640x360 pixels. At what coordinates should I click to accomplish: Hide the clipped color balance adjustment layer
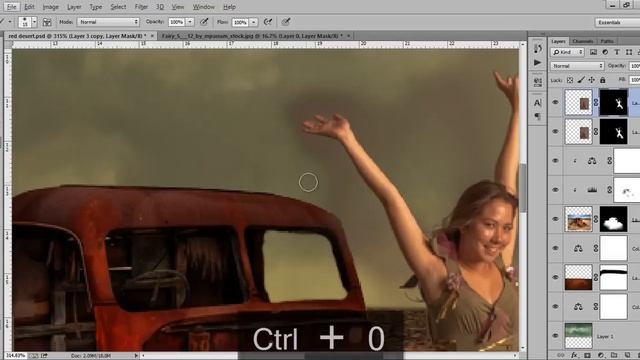(x=555, y=161)
